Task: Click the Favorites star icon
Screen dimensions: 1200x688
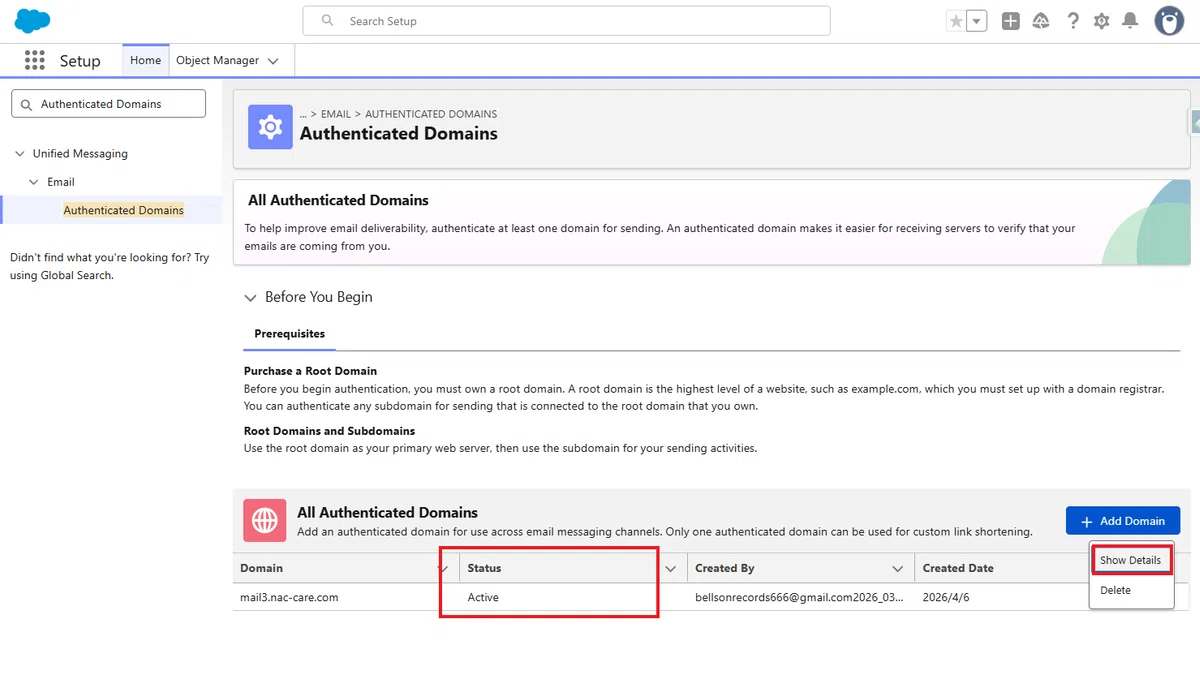Action: tap(956, 21)
